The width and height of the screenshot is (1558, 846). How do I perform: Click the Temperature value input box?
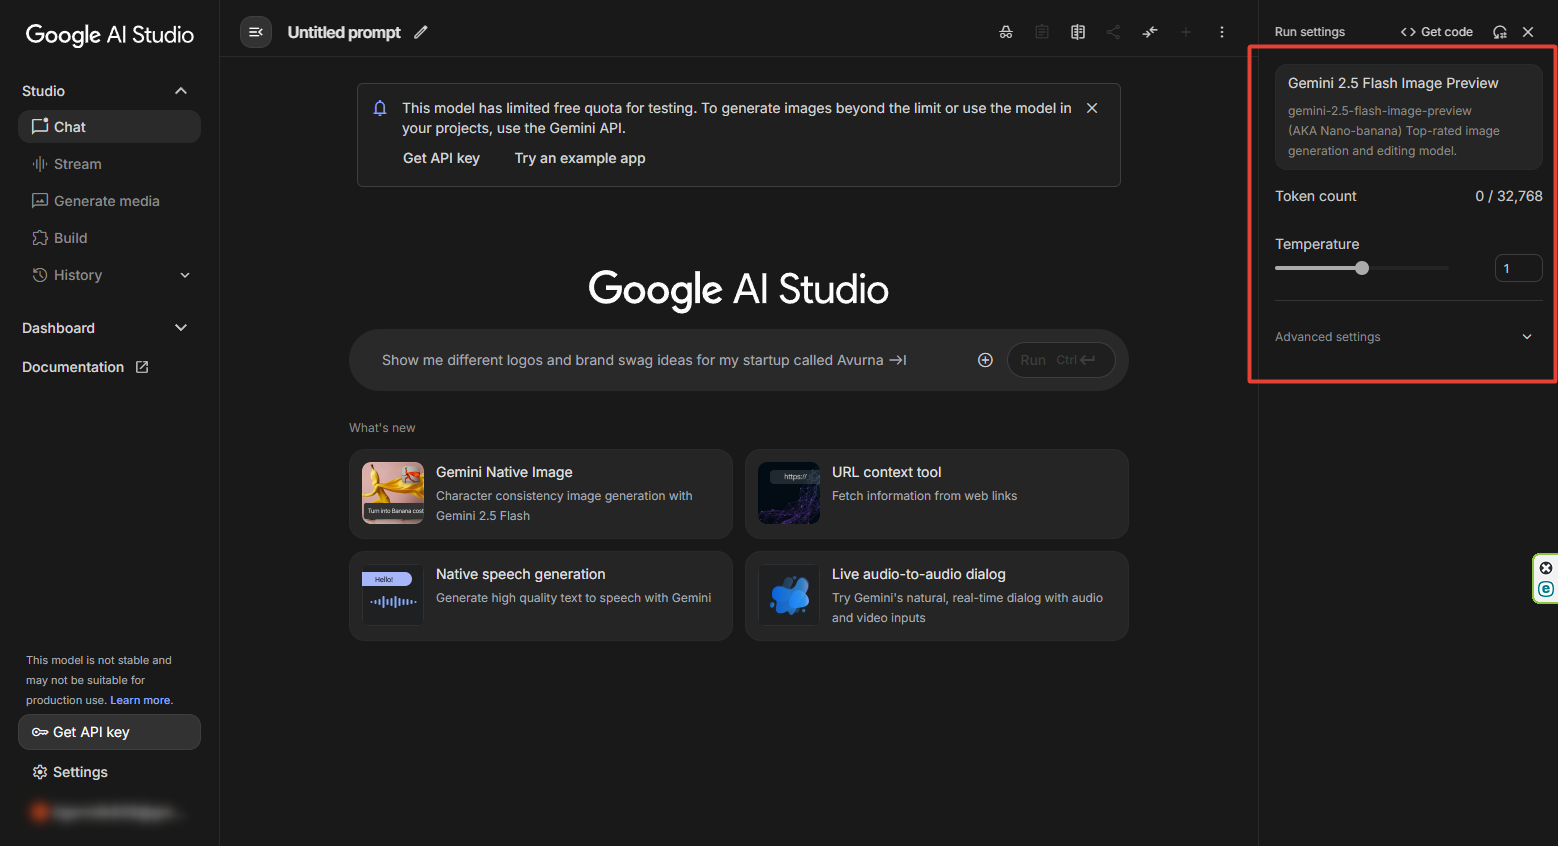pyautogui.click(x=1518, y=268)
